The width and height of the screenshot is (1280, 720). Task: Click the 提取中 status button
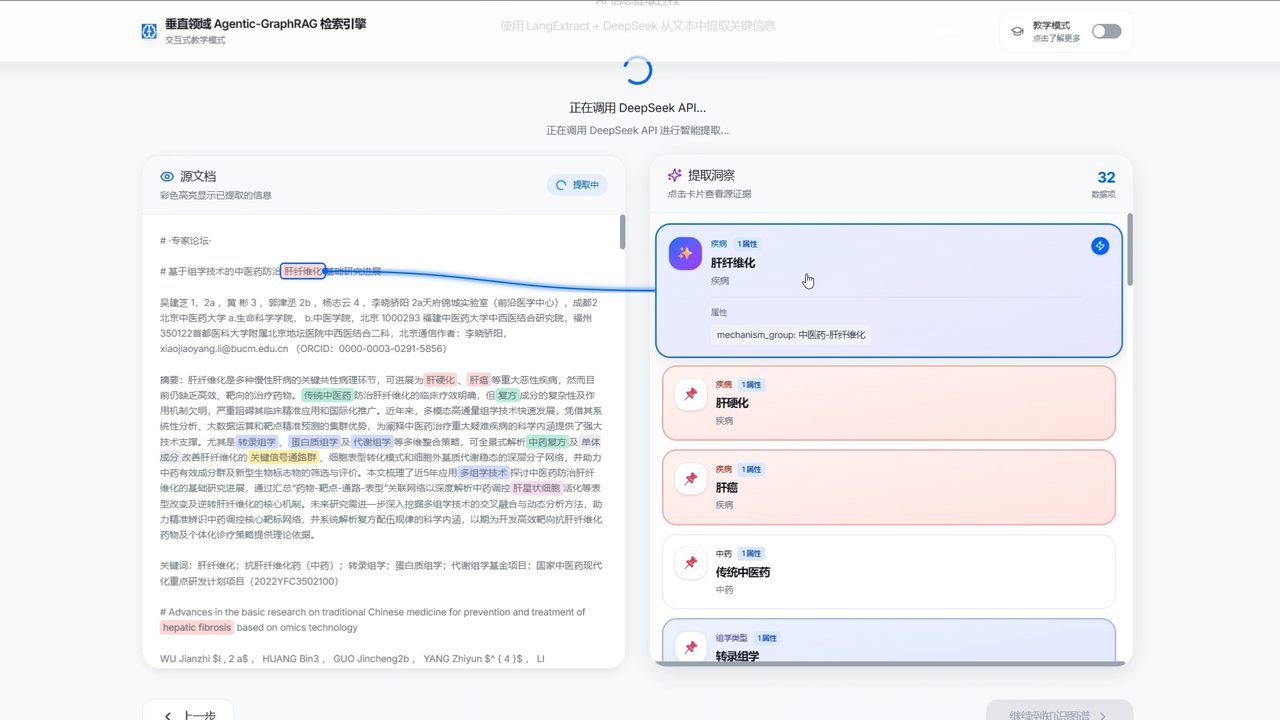[x=577, y=185]
